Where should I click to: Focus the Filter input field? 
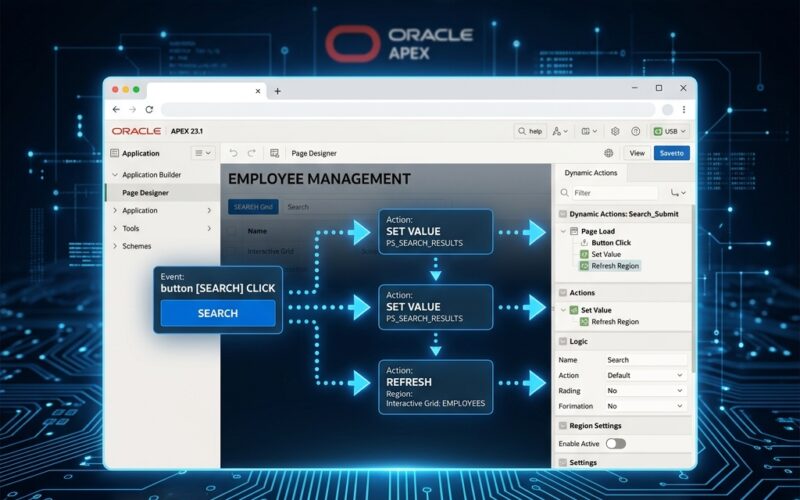click(615, 193)
